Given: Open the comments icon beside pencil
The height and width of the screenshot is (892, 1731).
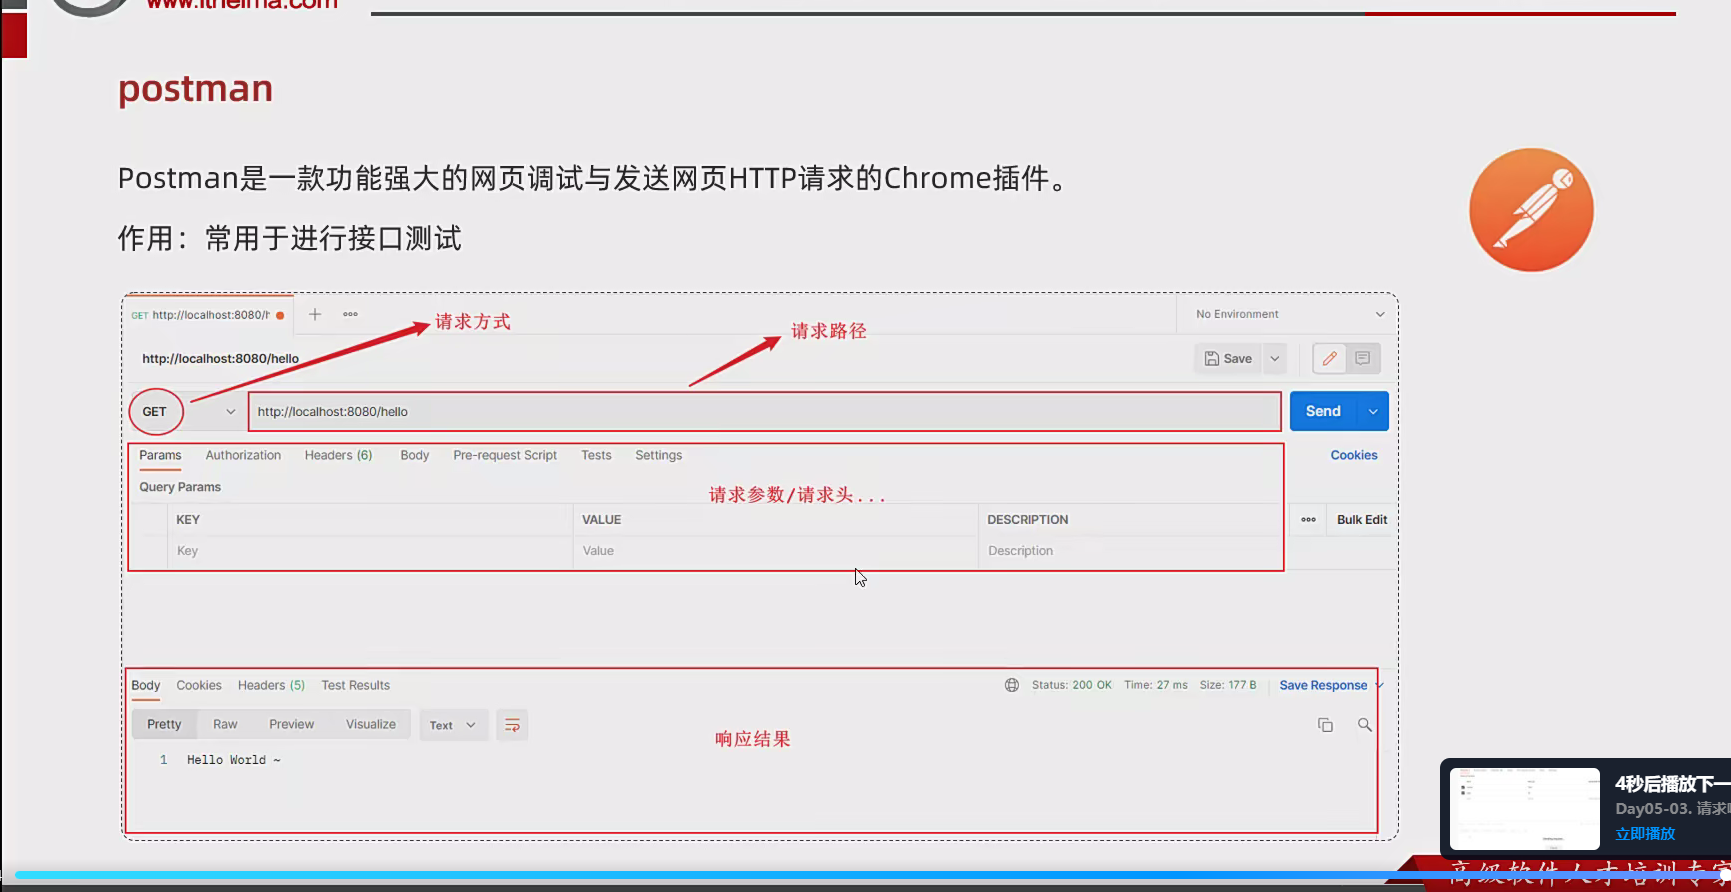Looking at the screenshot, I should (1362, 358).
